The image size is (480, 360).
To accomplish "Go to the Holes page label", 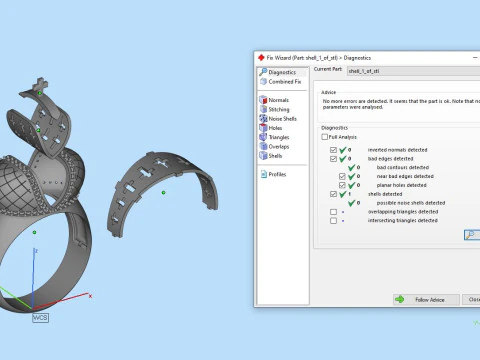I will 275,128.
